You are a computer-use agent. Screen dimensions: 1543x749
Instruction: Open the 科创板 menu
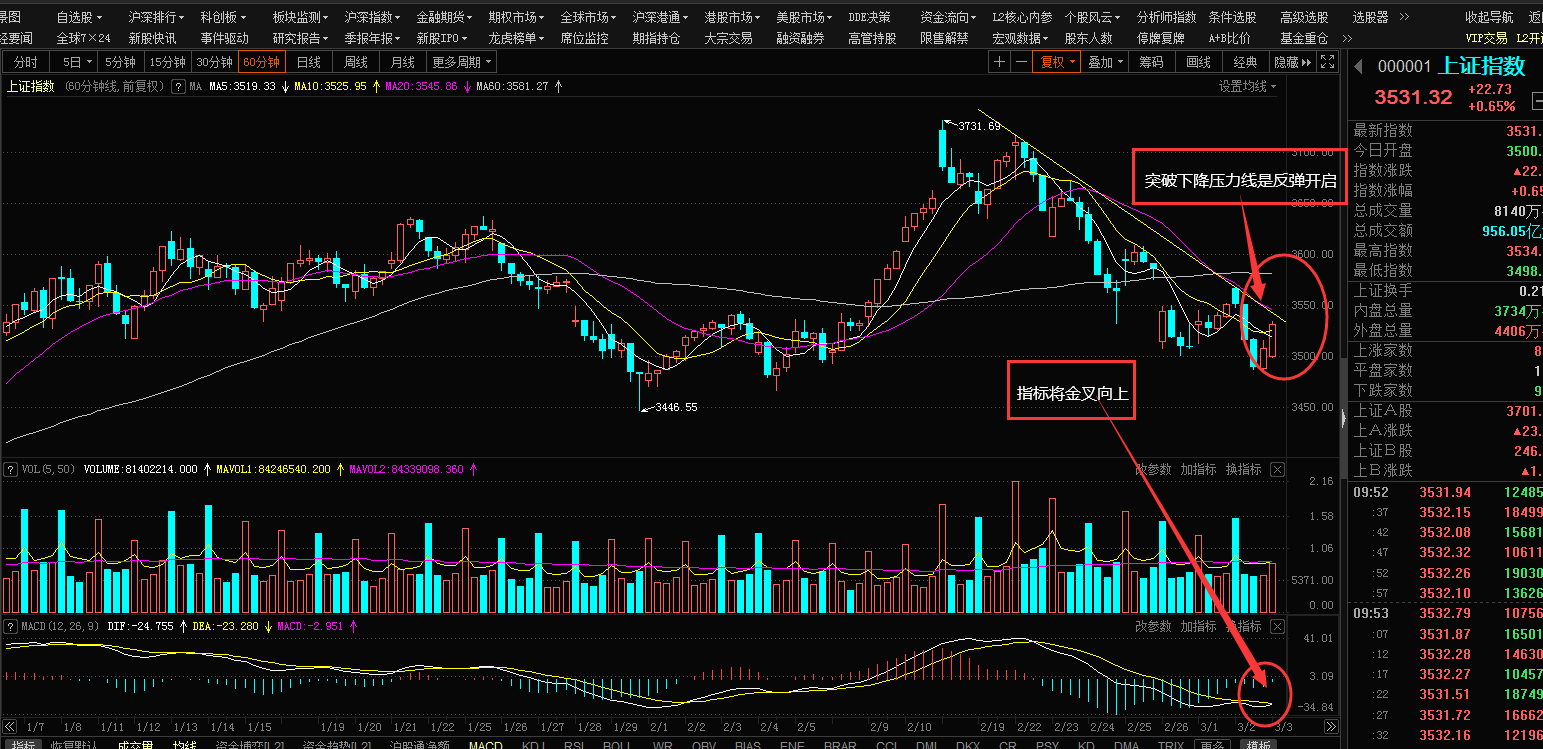tap(224, 18)
